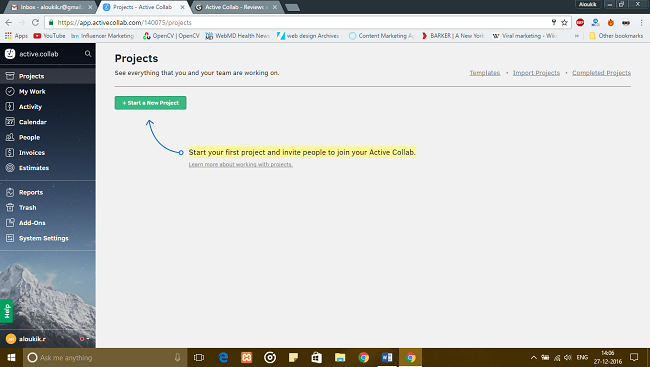Open the YouTube bookmark
The image size is (650, 367).
(49, 36)
